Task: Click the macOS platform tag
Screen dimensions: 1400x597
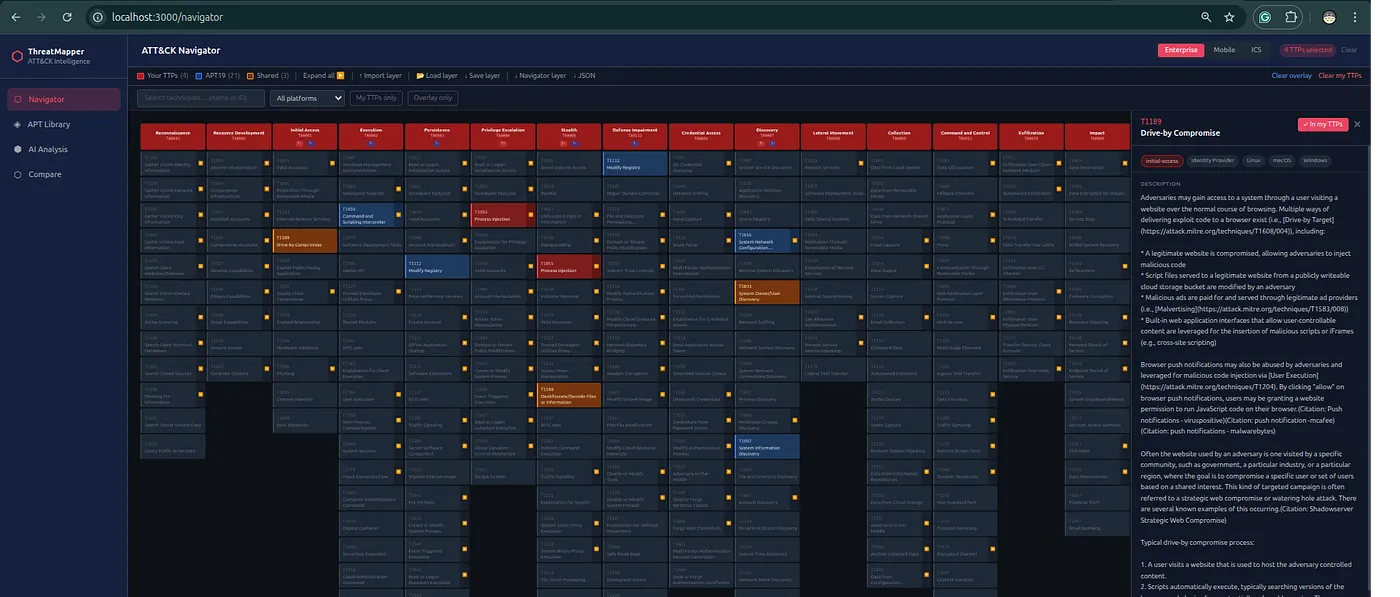Action: tap(1282, 160)
